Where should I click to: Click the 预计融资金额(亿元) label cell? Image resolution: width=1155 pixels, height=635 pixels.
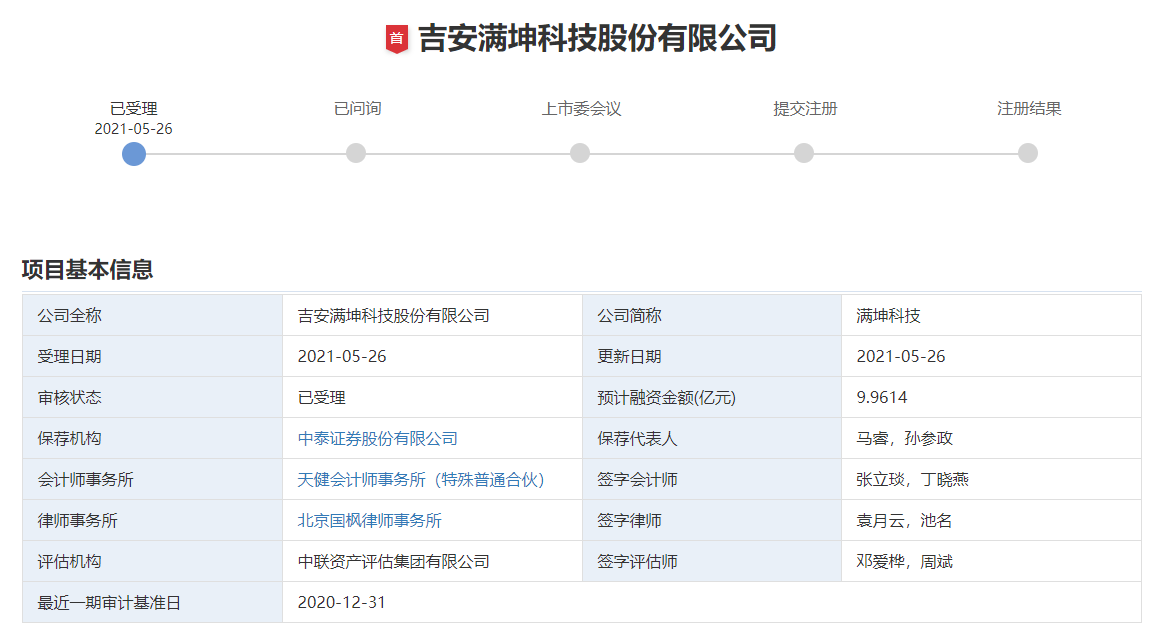click(712, 398)
